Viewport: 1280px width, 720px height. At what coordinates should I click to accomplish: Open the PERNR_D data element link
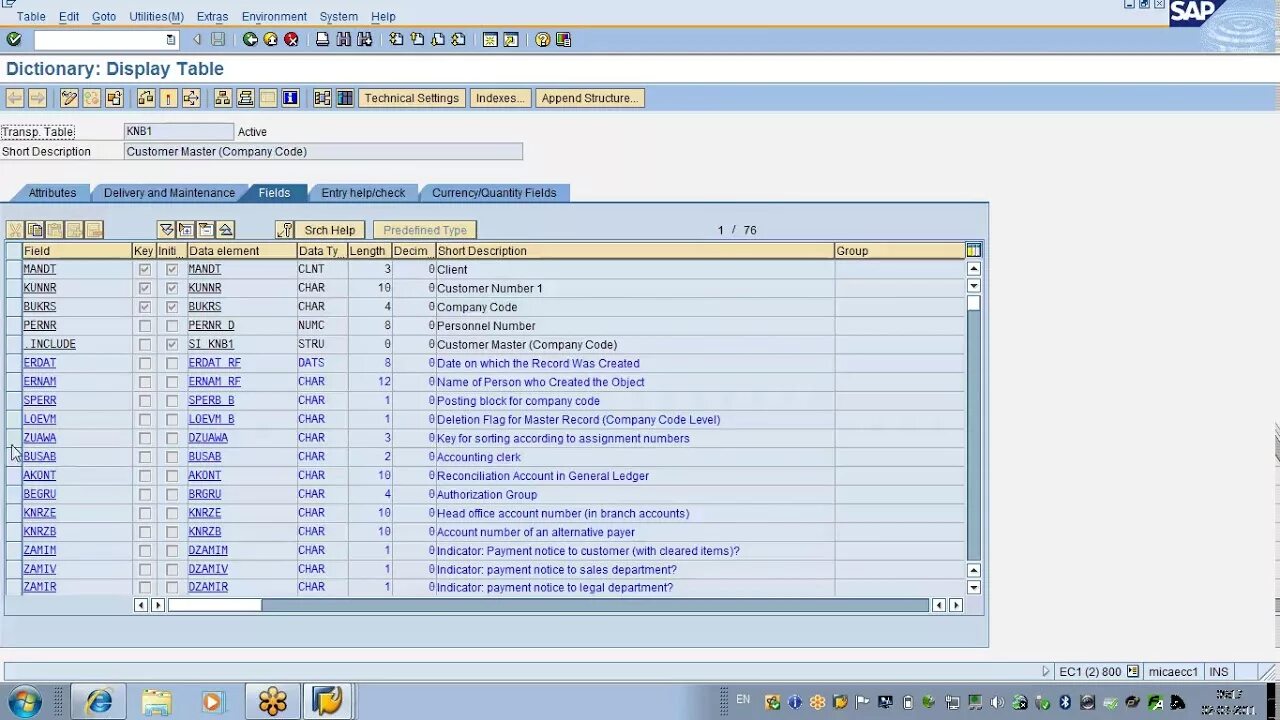click(211, 326)
